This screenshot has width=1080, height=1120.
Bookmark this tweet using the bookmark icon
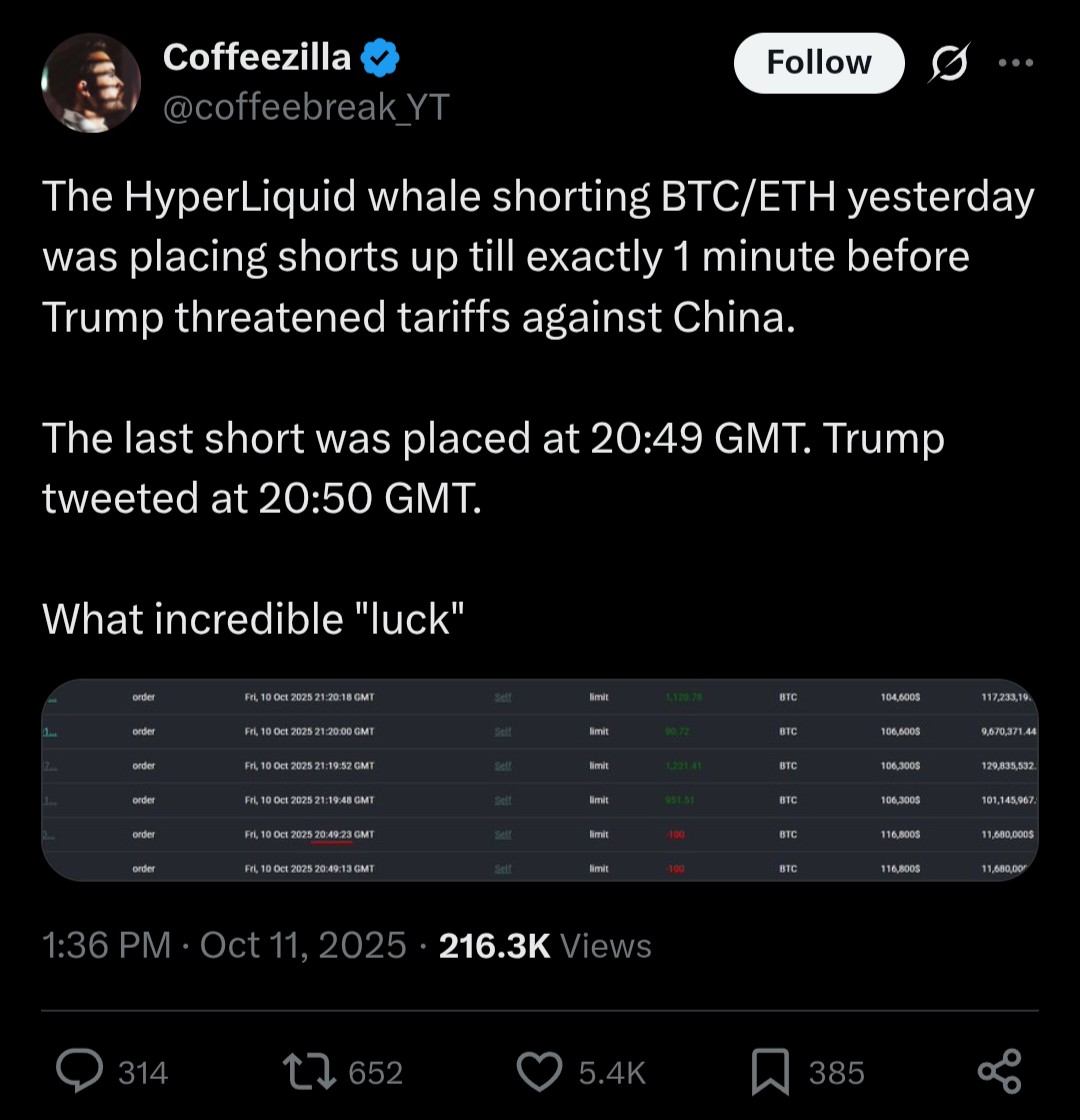770,1071
